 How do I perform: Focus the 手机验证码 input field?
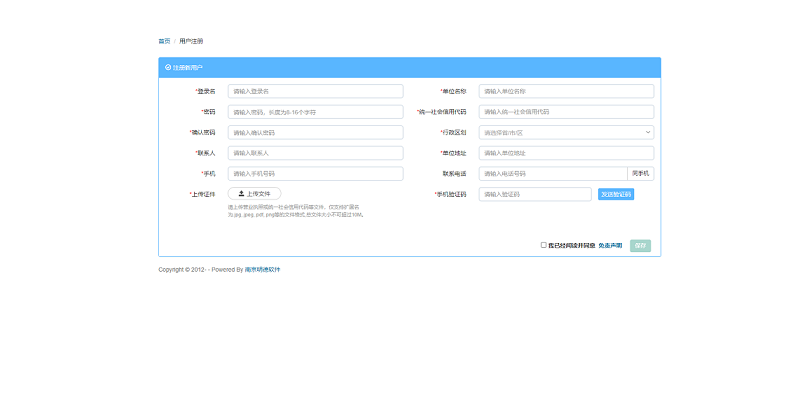point(535,194)
